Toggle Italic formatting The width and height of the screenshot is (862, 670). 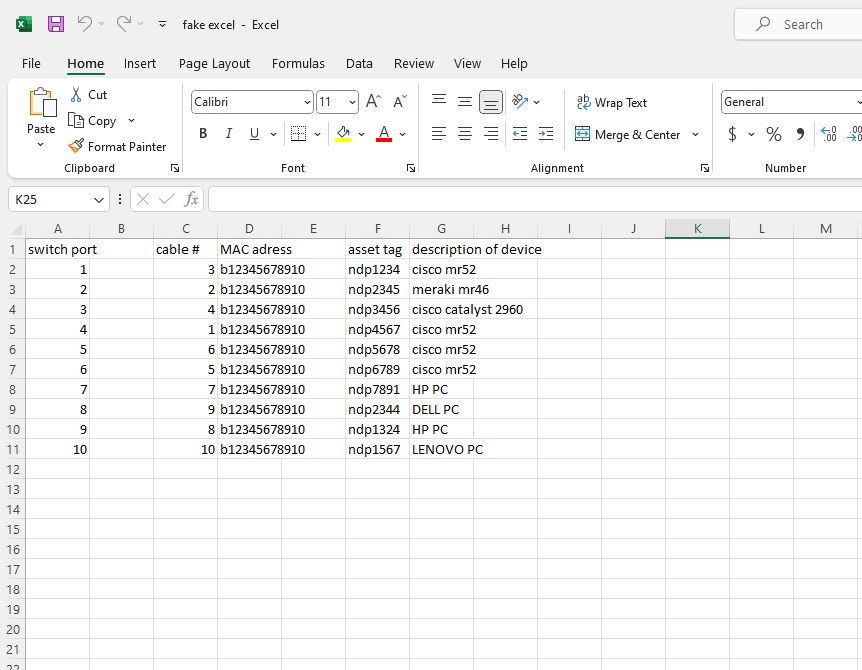click(228, 134)
